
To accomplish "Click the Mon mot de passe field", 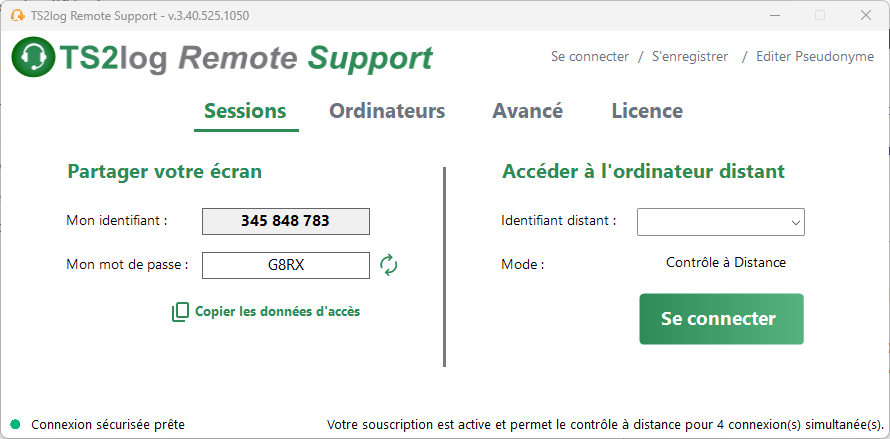I will tap(286, 265).
